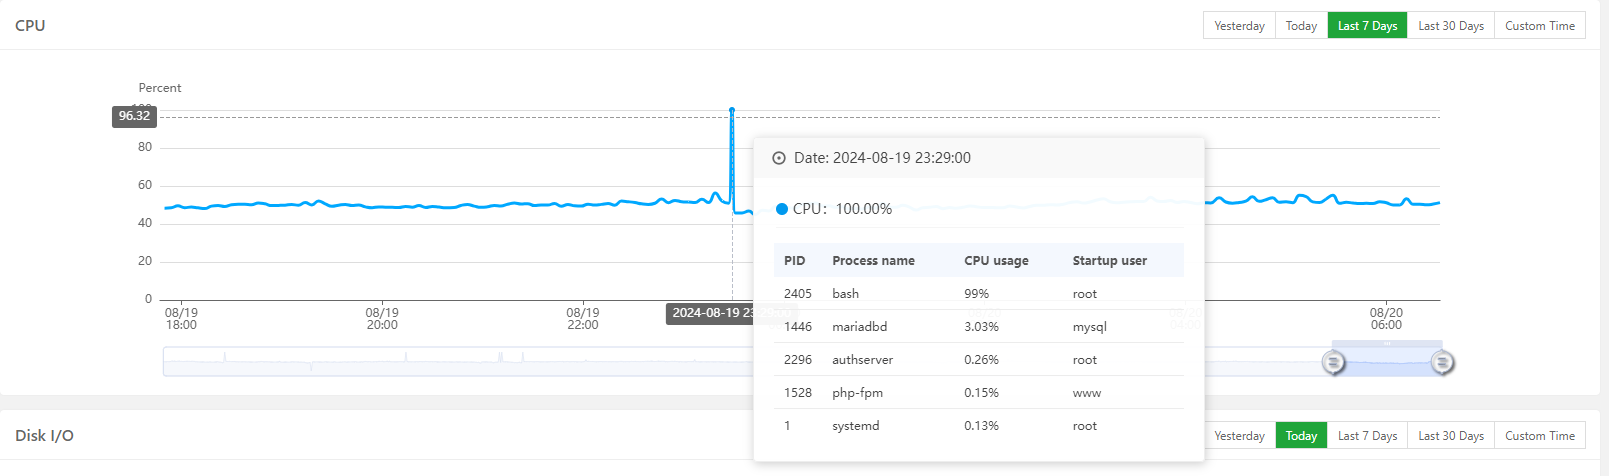The height and width of the screenshot is (476, 1609).
Task: Click the clock icon beside the tooltip date
Action: tap(779, 158)
